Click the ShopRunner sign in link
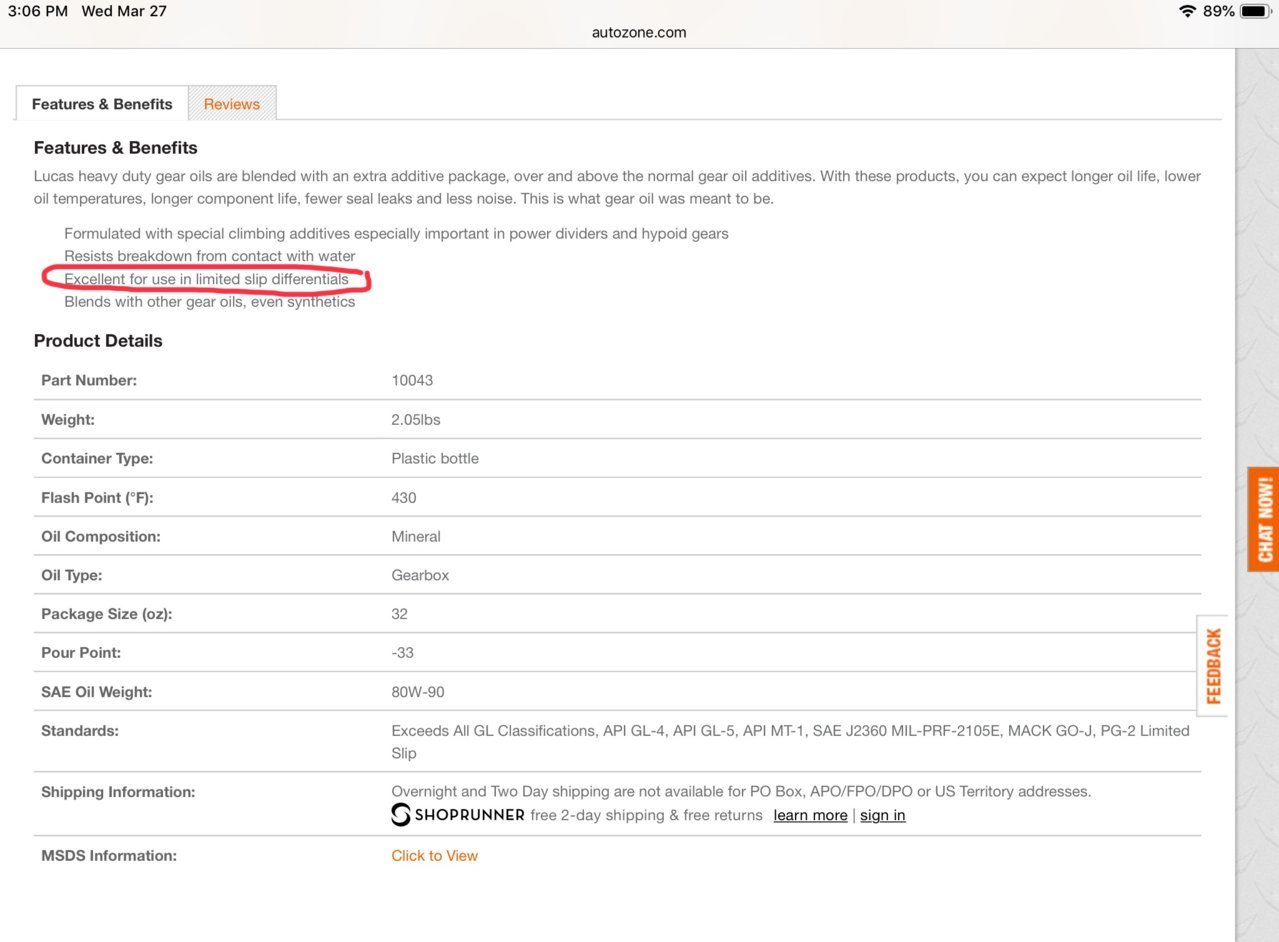 pyautogui.click(x=882, y=815)
